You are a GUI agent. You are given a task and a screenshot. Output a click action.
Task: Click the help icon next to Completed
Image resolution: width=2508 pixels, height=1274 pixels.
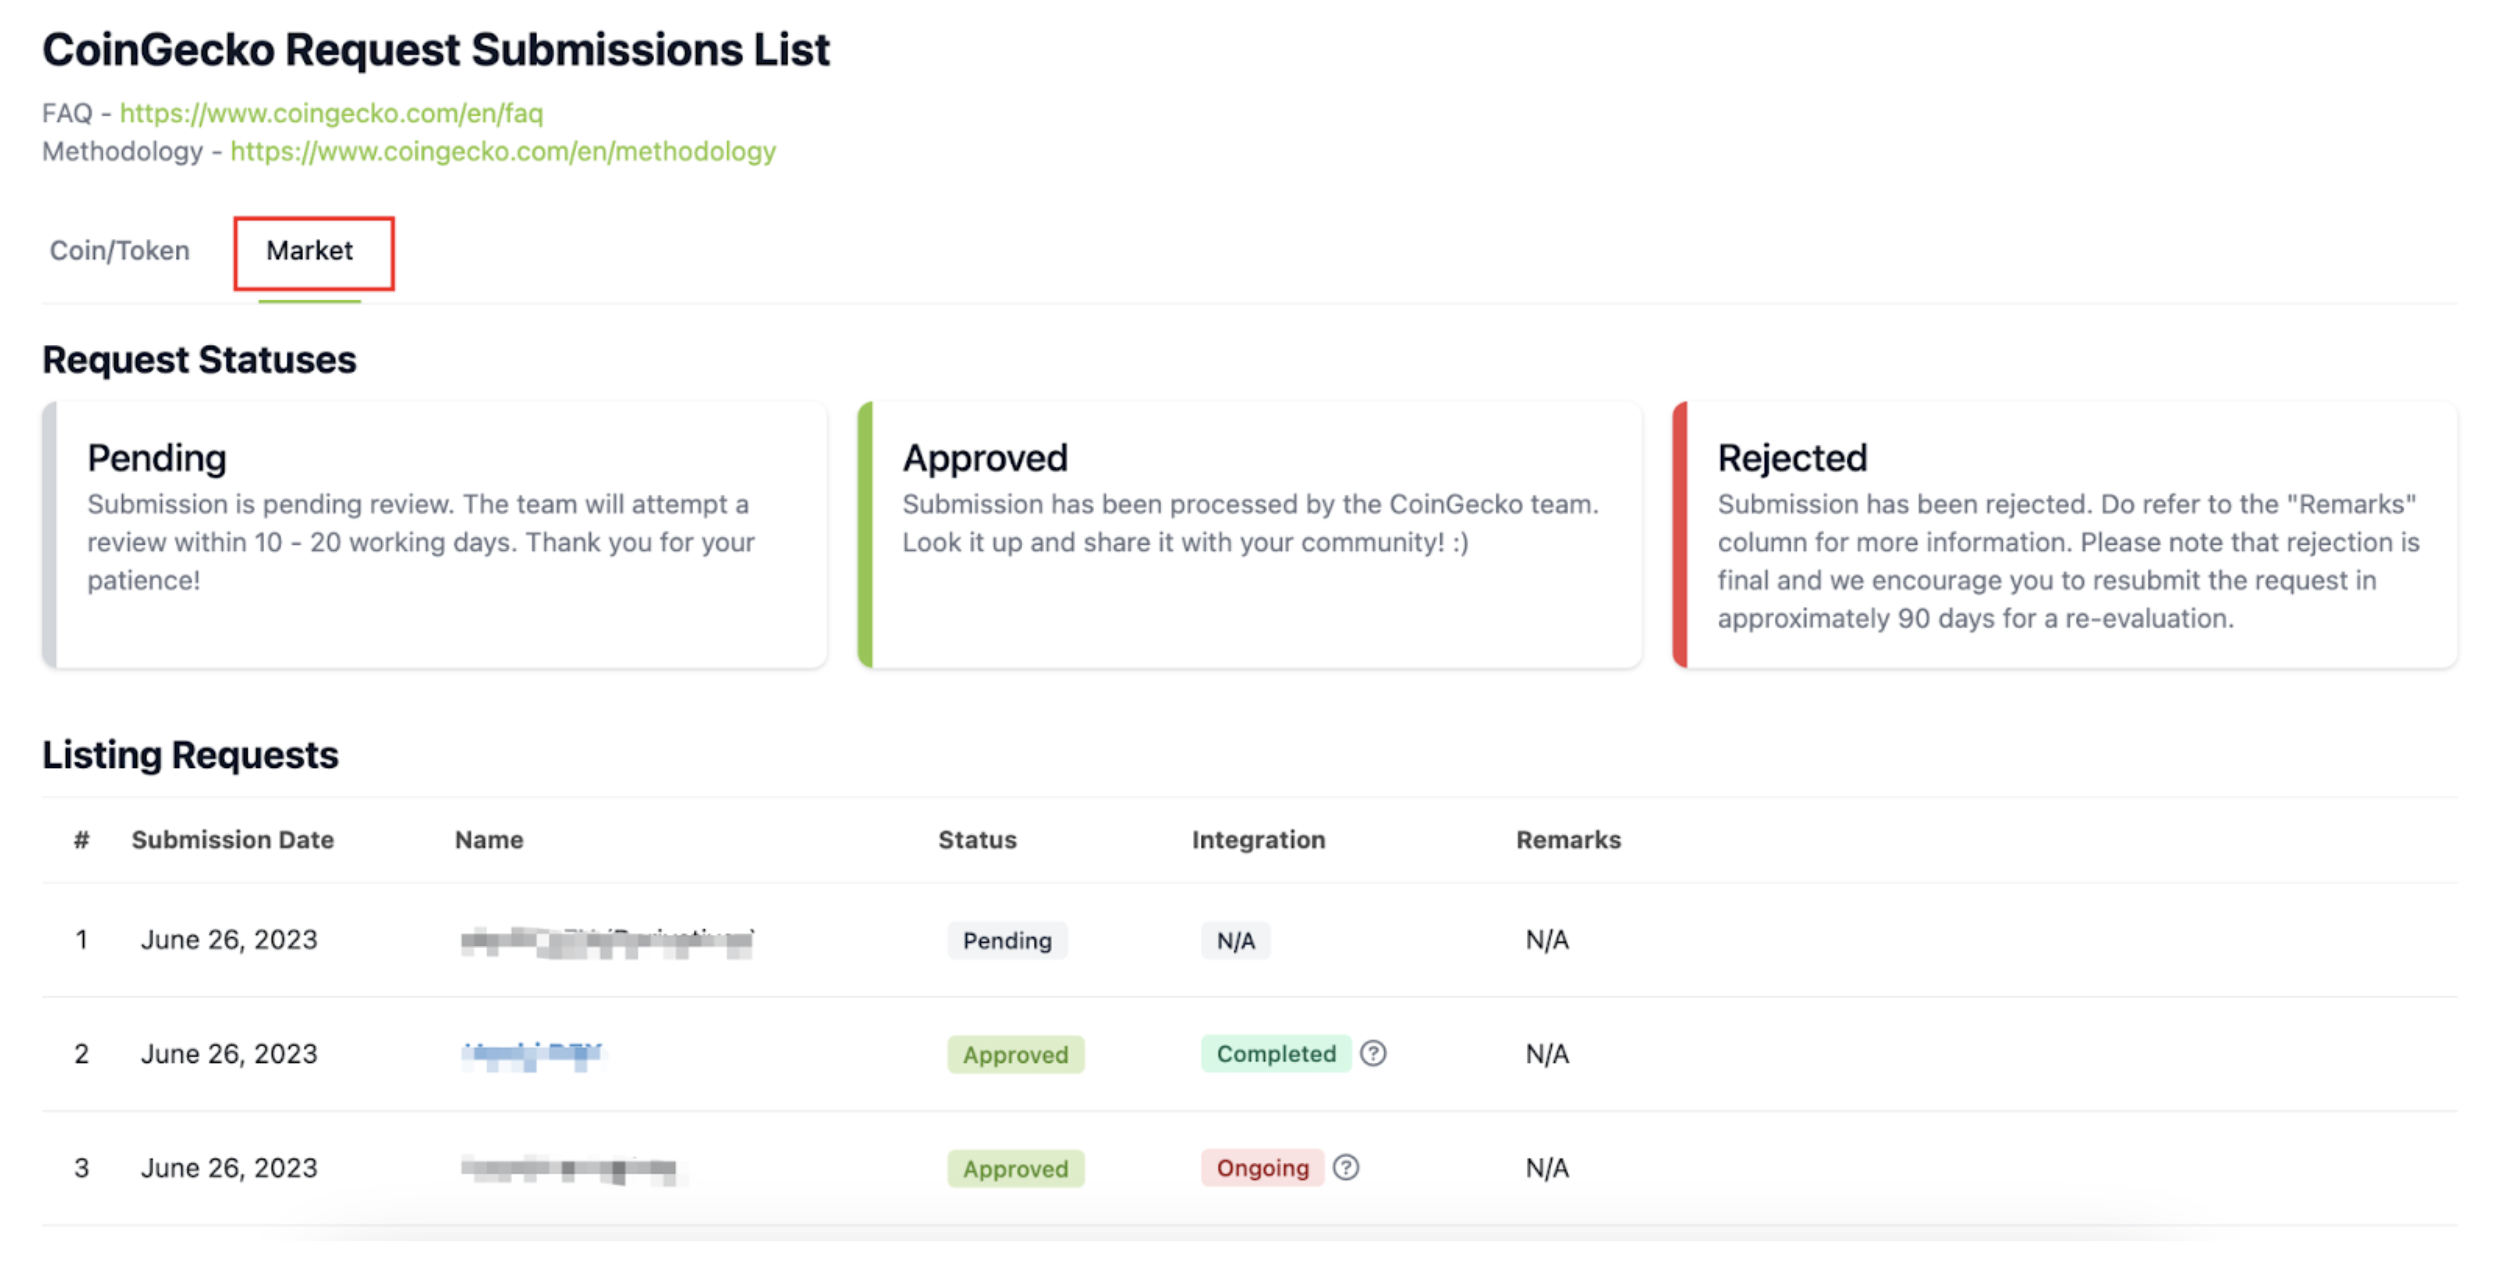[x=1373, y=1053]
